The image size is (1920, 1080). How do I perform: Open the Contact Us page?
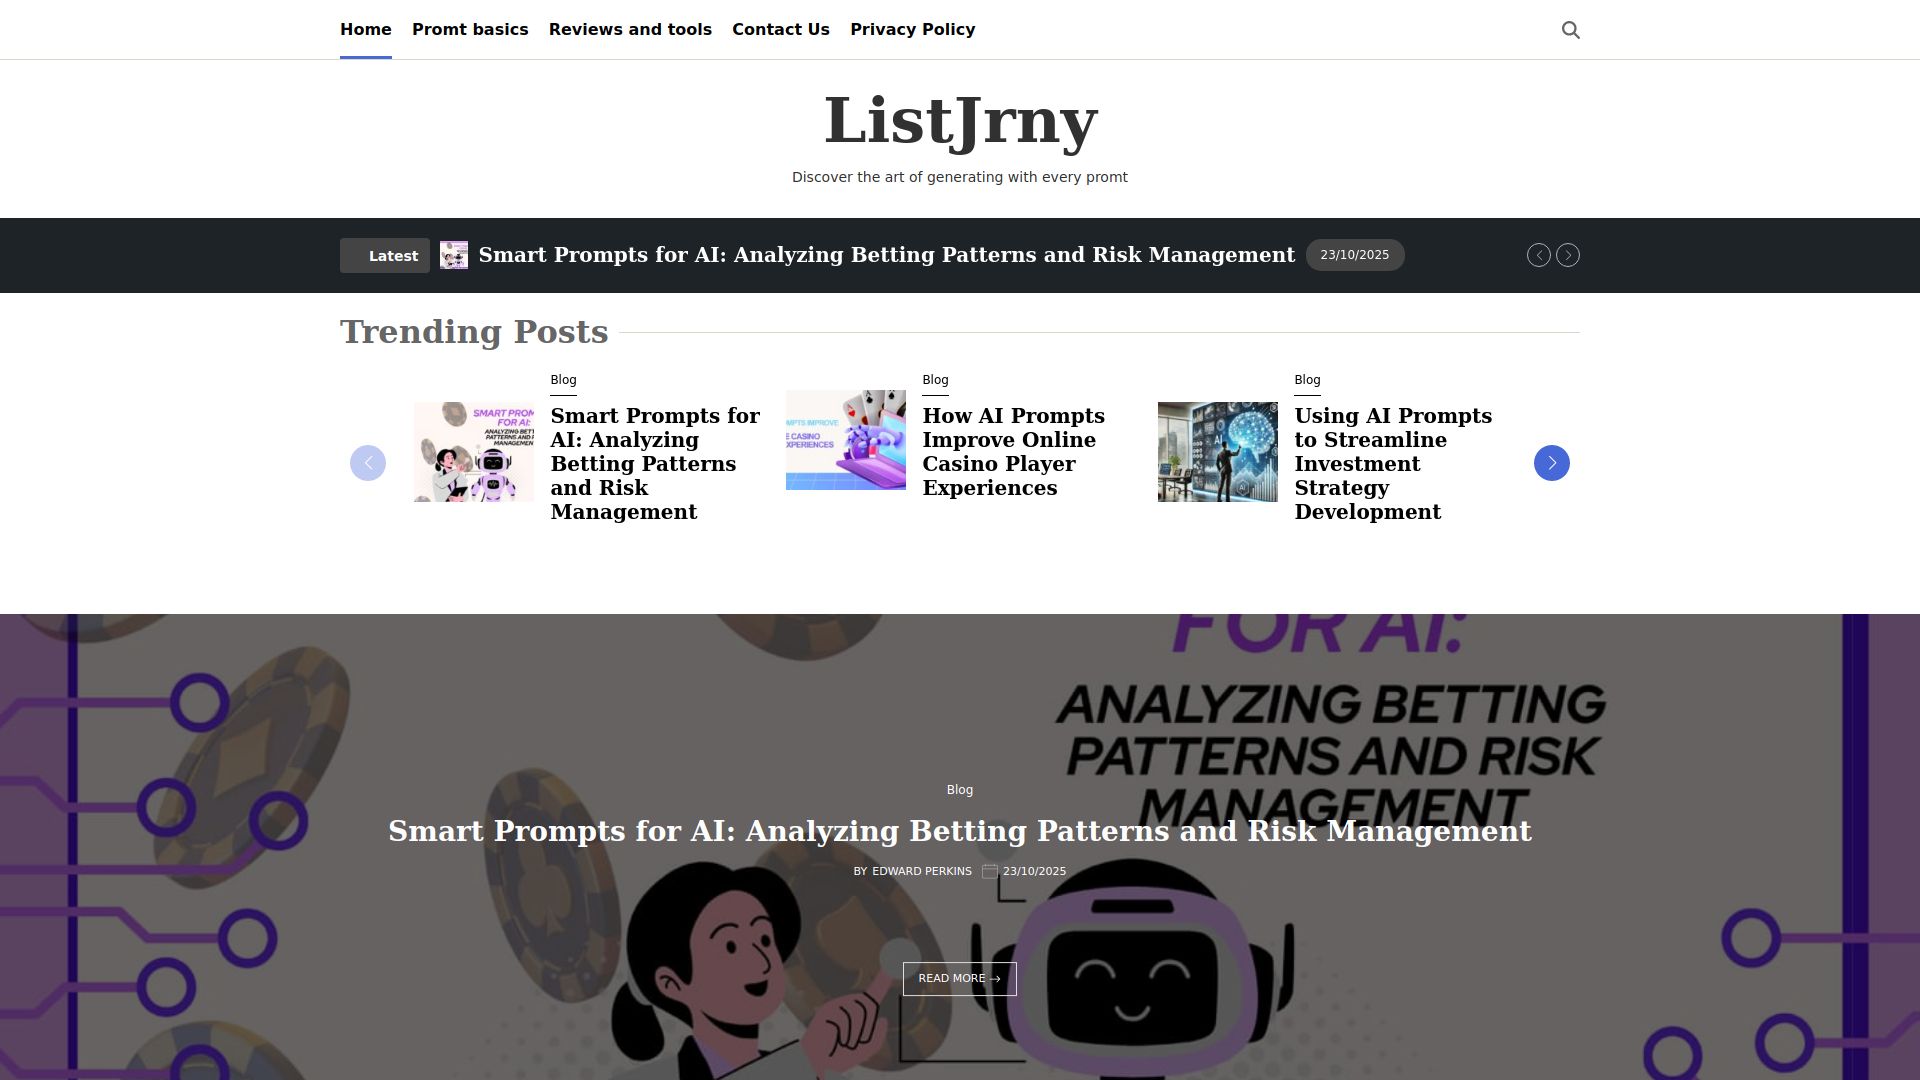click(781, 30)
